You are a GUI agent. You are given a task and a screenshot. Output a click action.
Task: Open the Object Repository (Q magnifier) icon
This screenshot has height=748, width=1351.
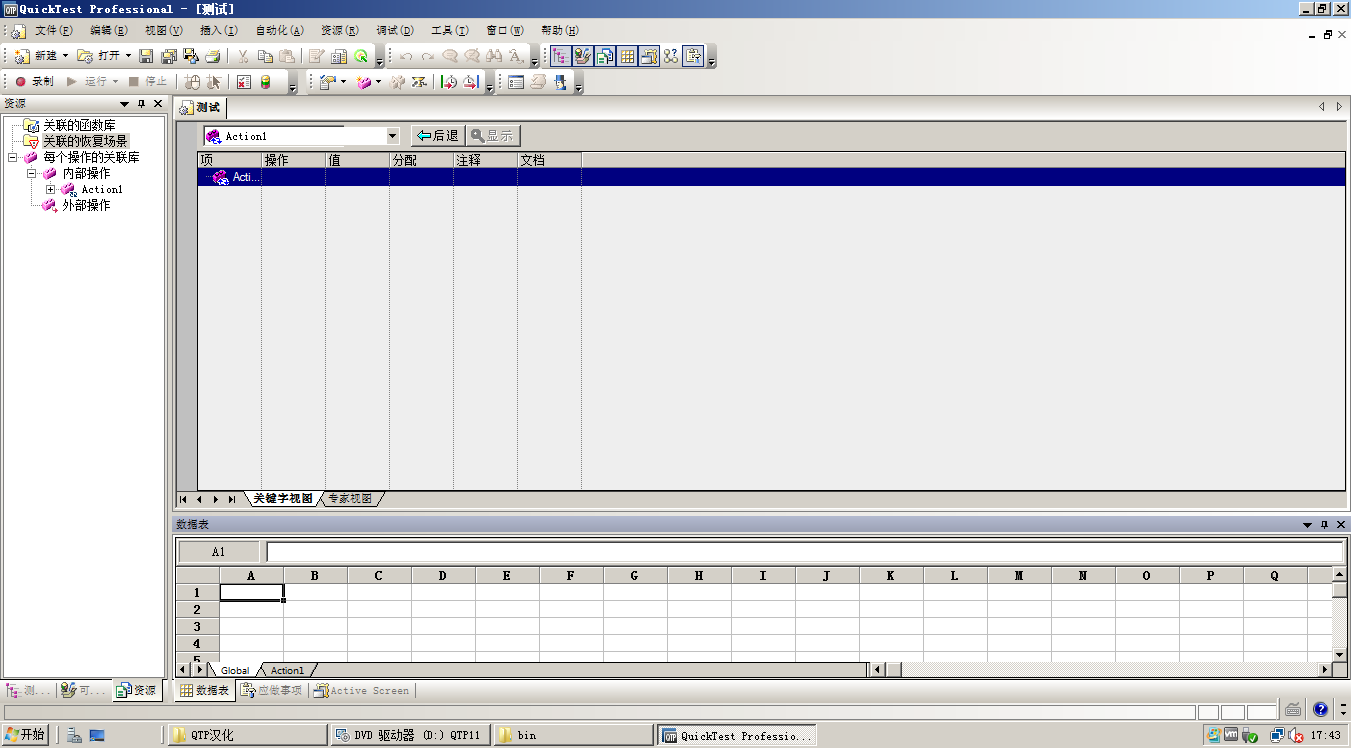coord(361,56)
